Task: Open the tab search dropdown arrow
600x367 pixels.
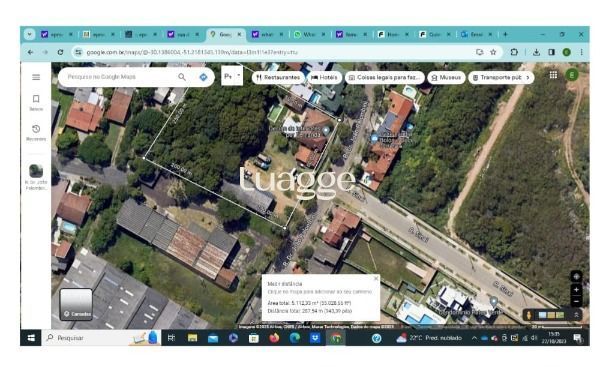Action: click(x=29, y=34)
